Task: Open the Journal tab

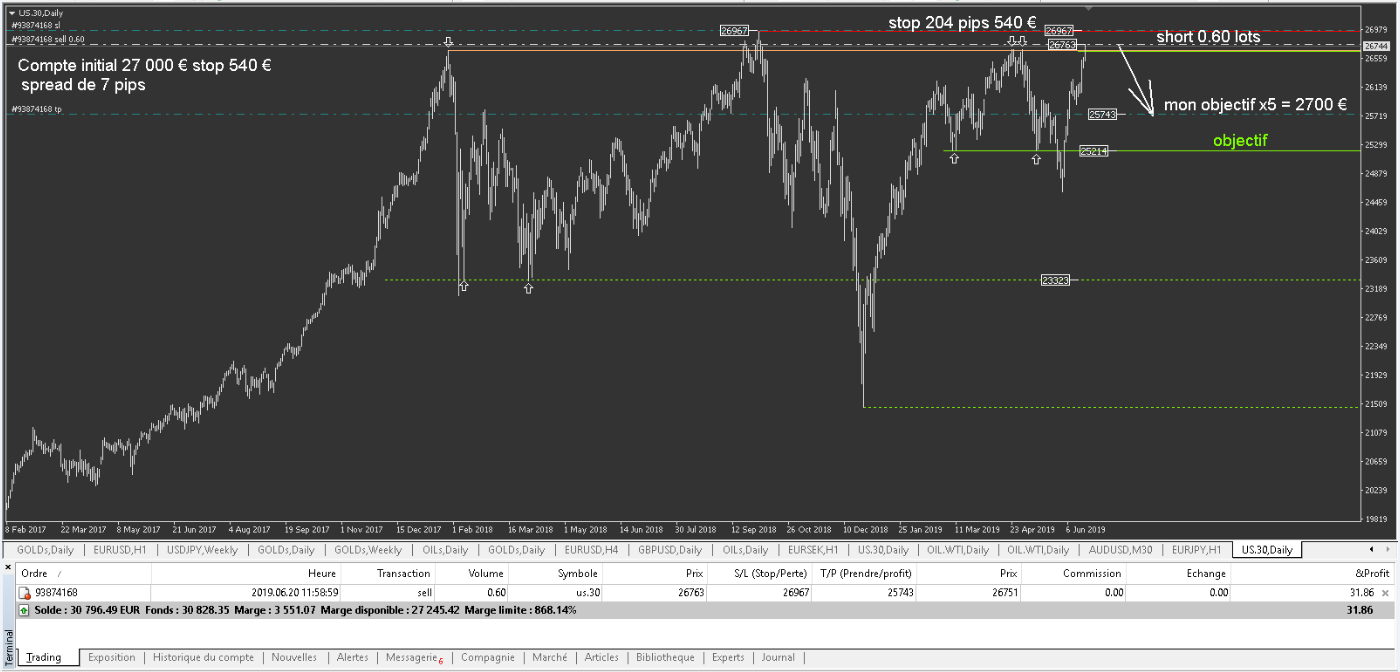Action: tap(778, 657)
